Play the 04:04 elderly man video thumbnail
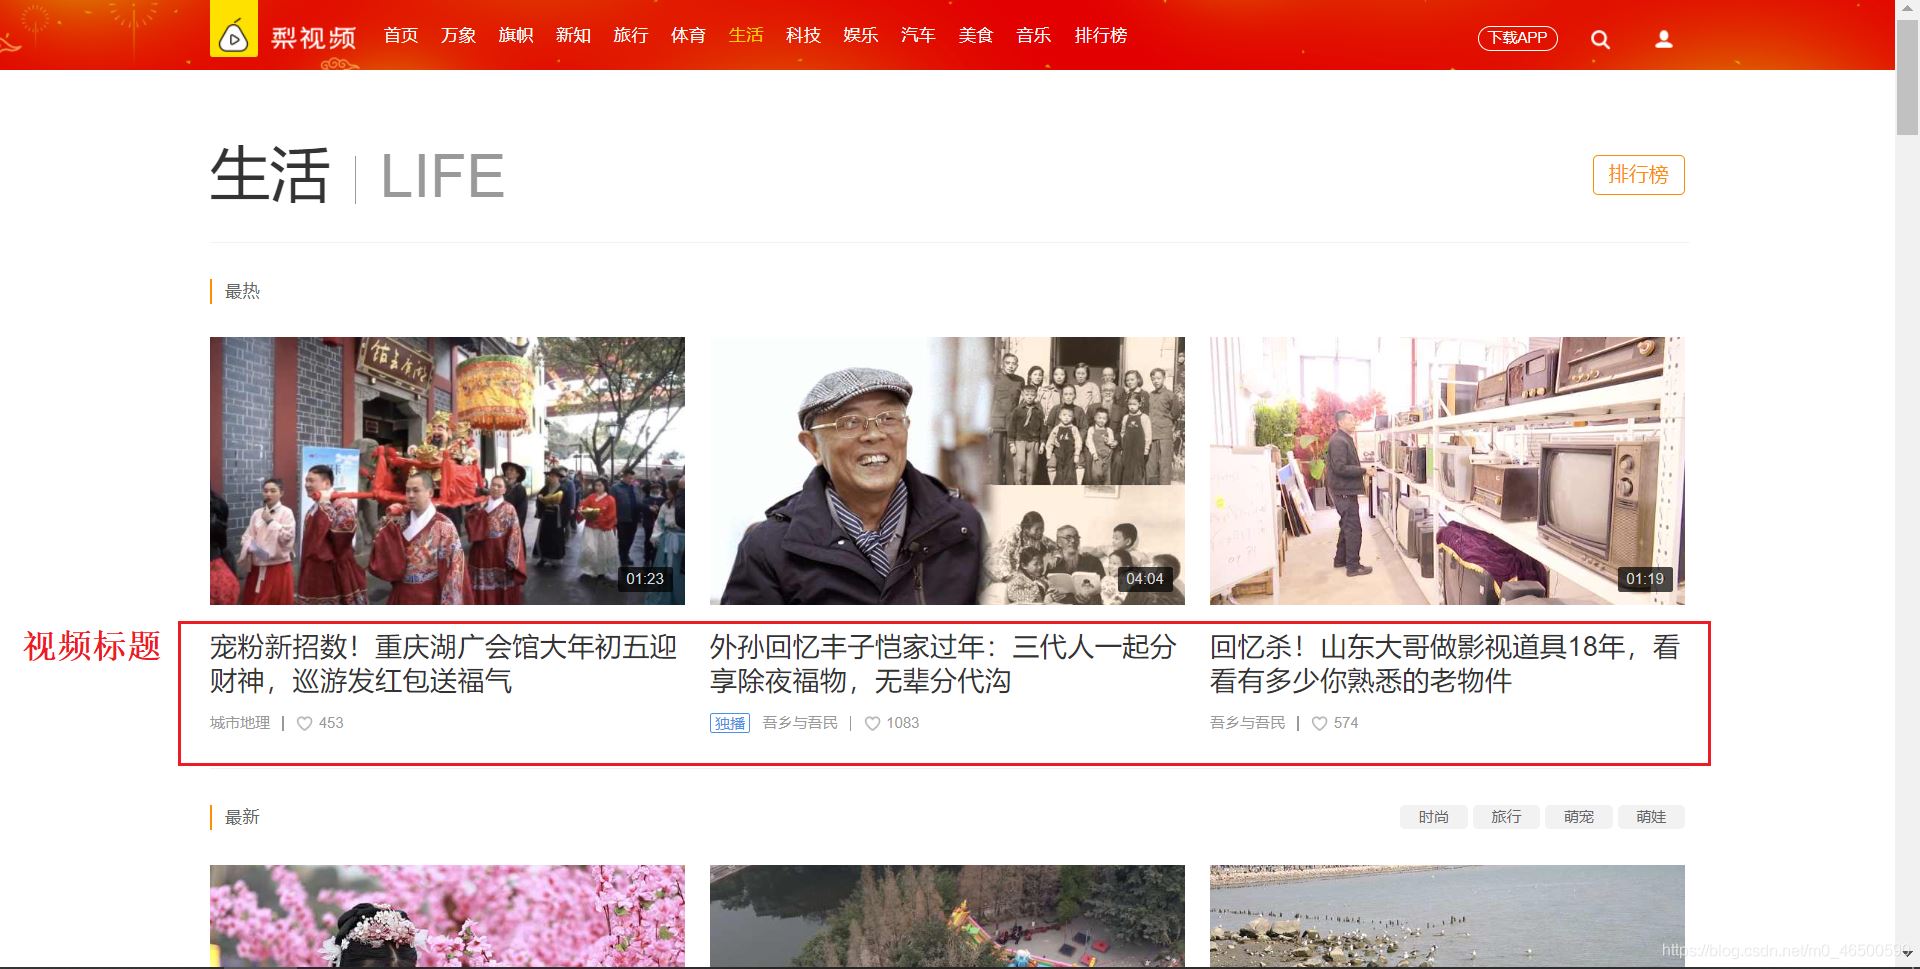This screenshot has width=1920, height=969. point(947,470)
